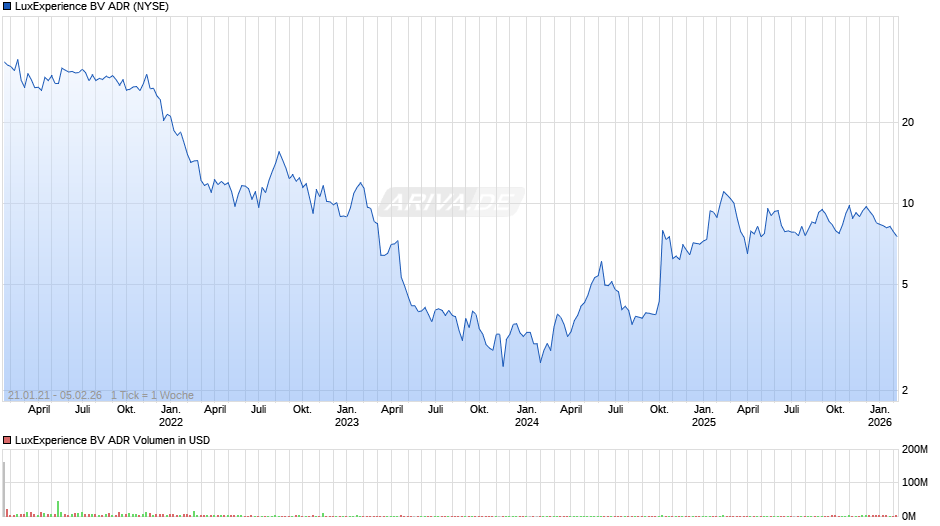Click the tallest green volume bar in mid-2021
The image size is (940, 526).
coord(58,509)
